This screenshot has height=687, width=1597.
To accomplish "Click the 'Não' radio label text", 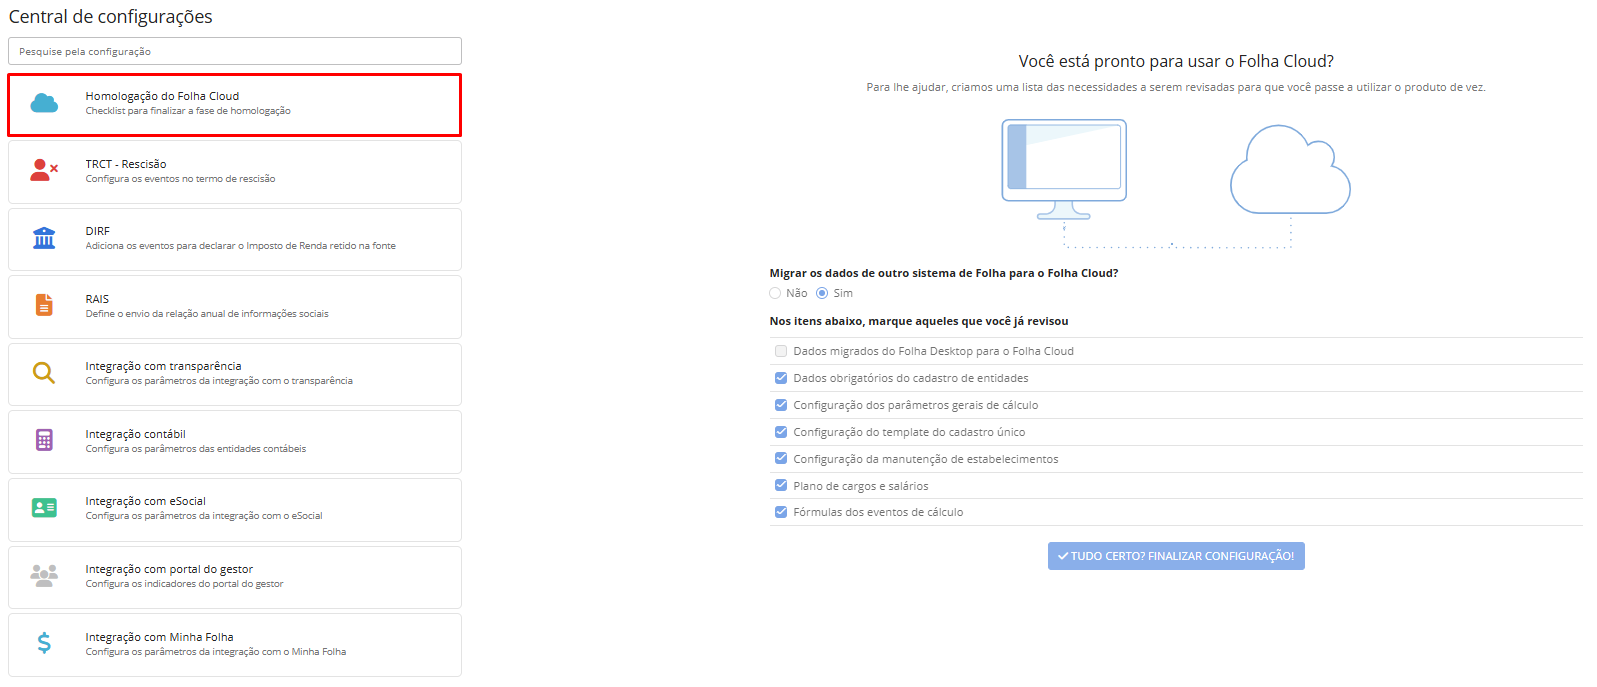I will [796, 293].
